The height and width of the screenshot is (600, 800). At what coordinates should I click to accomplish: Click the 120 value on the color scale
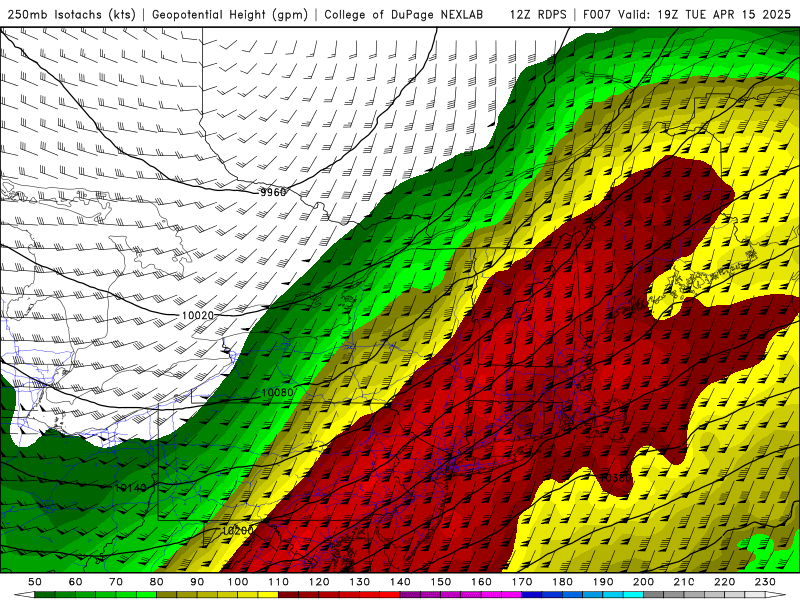pyautogui.click(x=319, y=582)
